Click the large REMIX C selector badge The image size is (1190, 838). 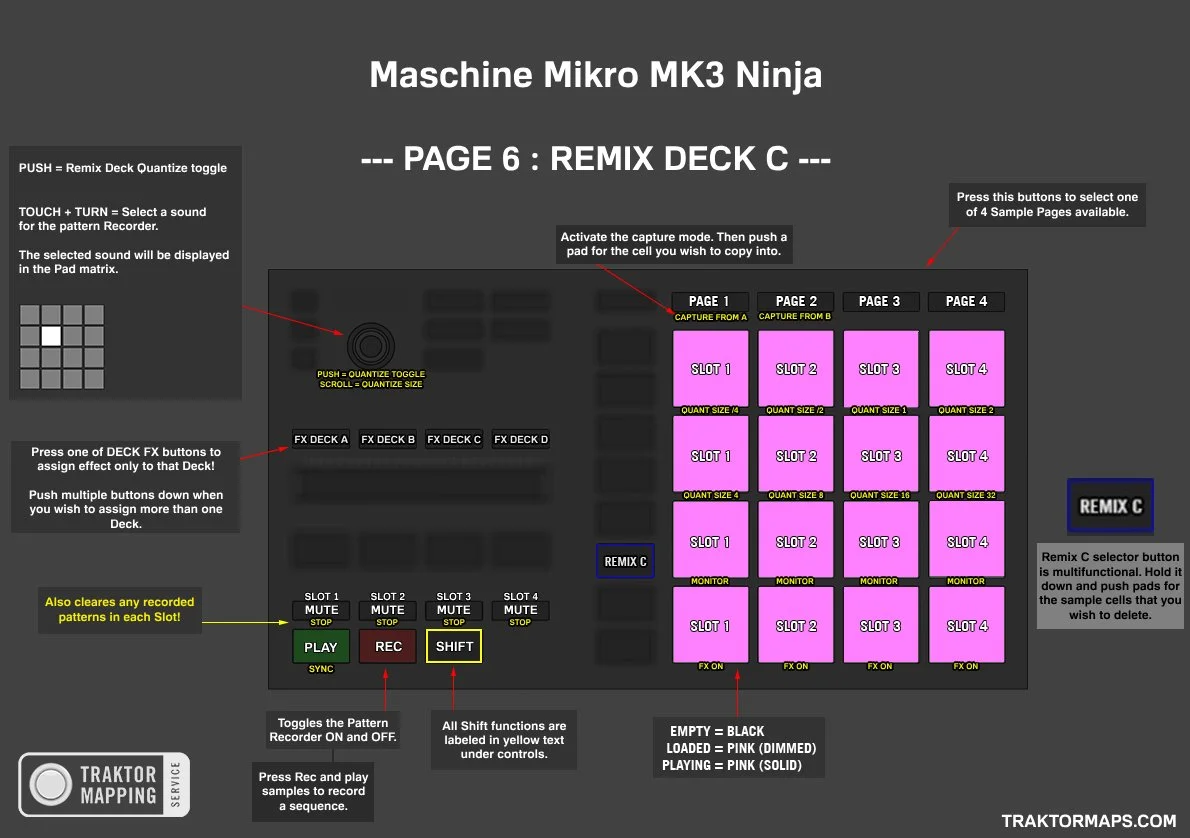tap(1110, 506)
